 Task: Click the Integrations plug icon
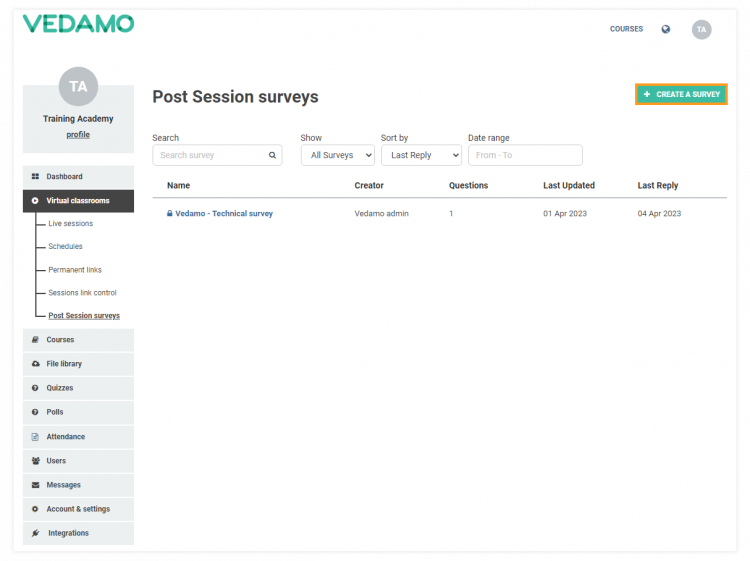point(35,533)
